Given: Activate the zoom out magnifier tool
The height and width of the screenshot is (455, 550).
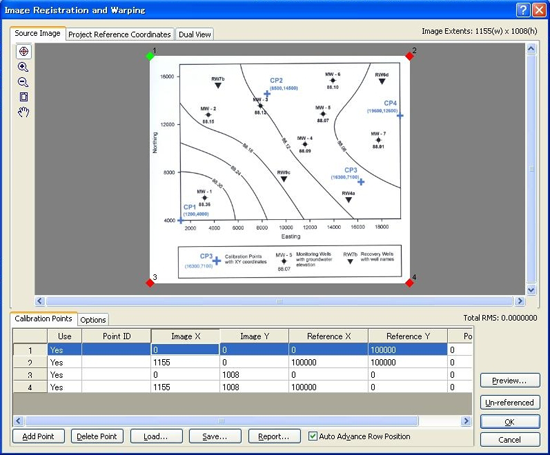Looking at the screenshot, I should [24, 82].
